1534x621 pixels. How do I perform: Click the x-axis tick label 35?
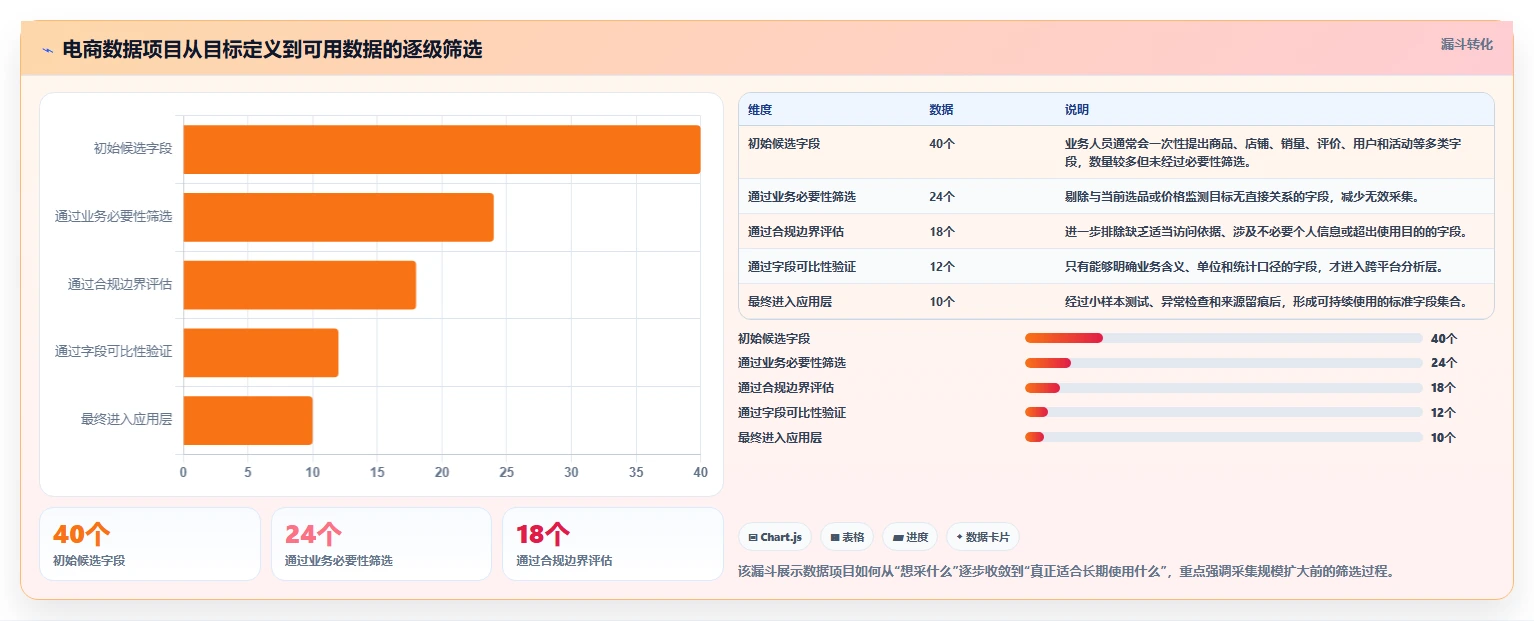(636, 472)
